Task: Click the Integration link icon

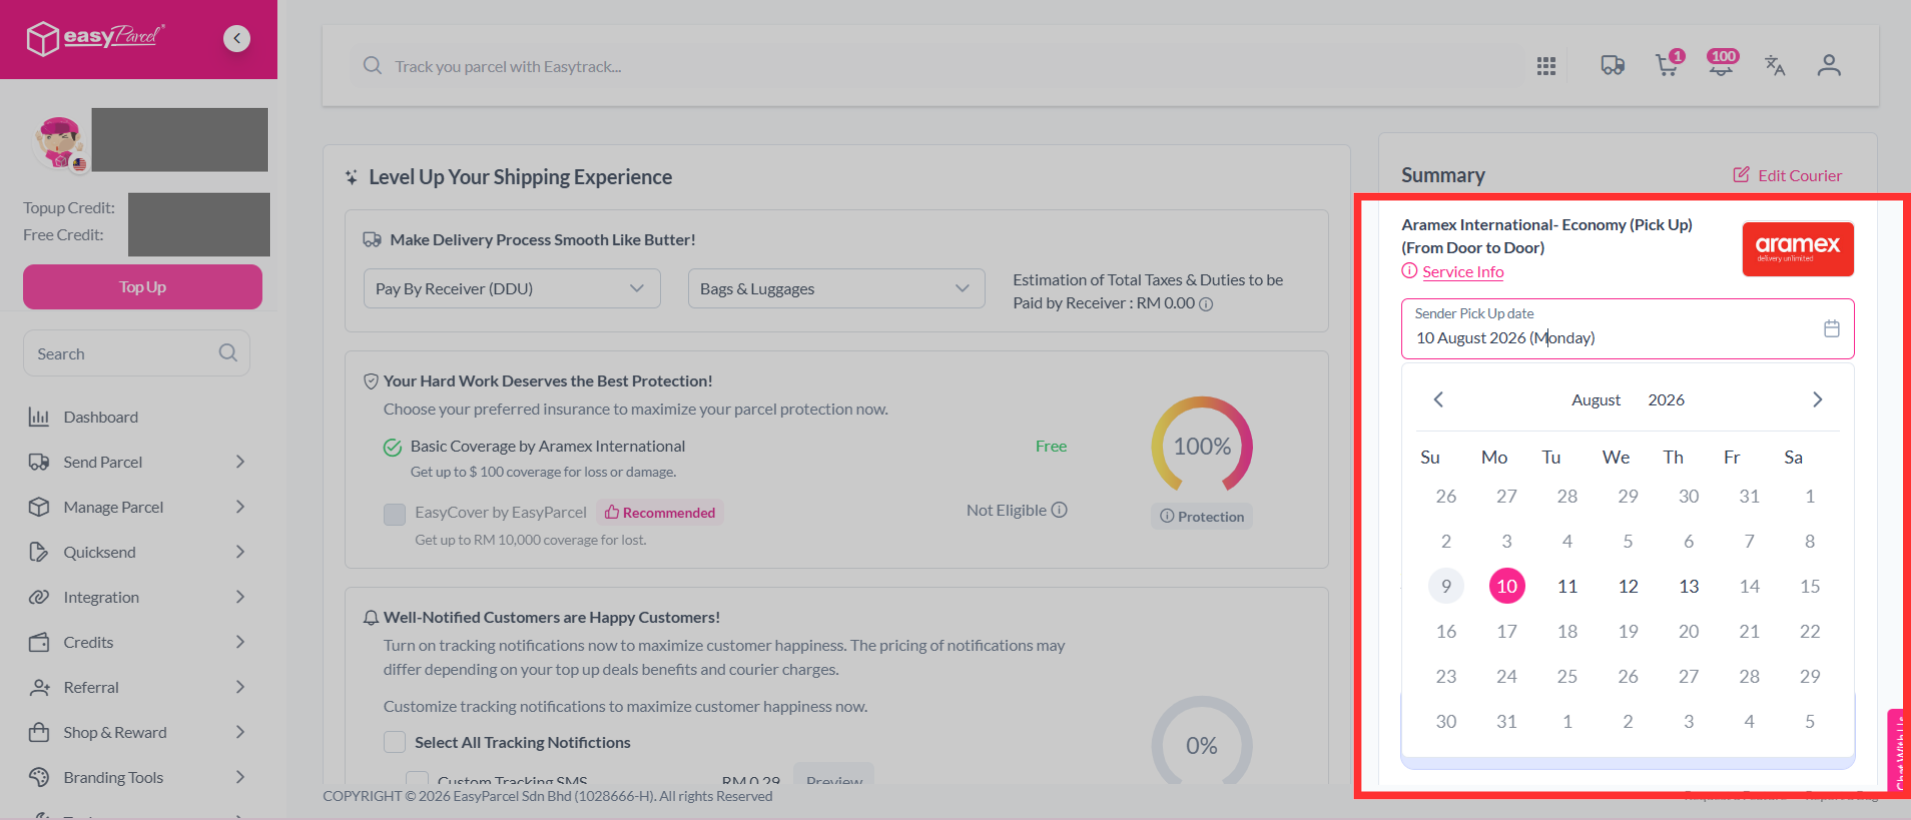Action: 39,597
